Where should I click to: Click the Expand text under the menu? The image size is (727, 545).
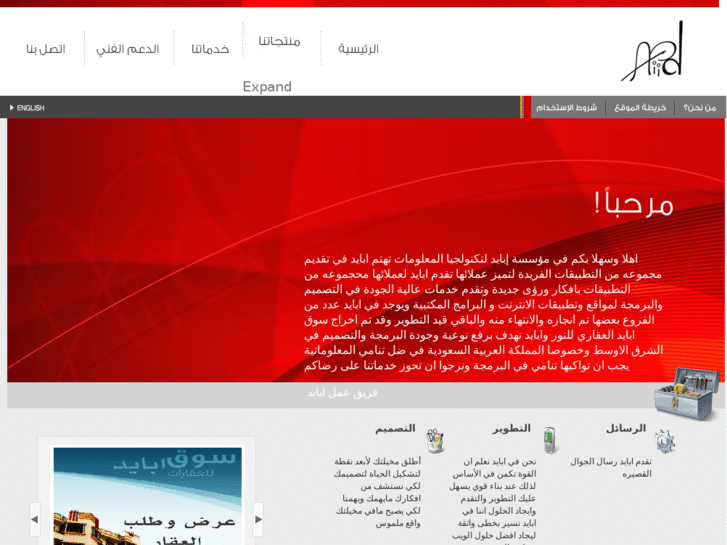coord(267,87)
